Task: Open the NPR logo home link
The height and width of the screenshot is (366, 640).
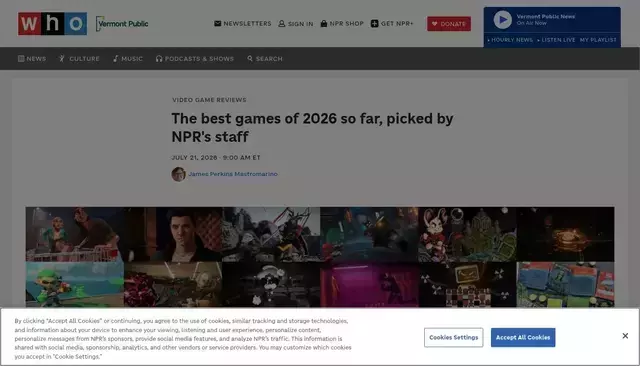Action: coord(52,24)
